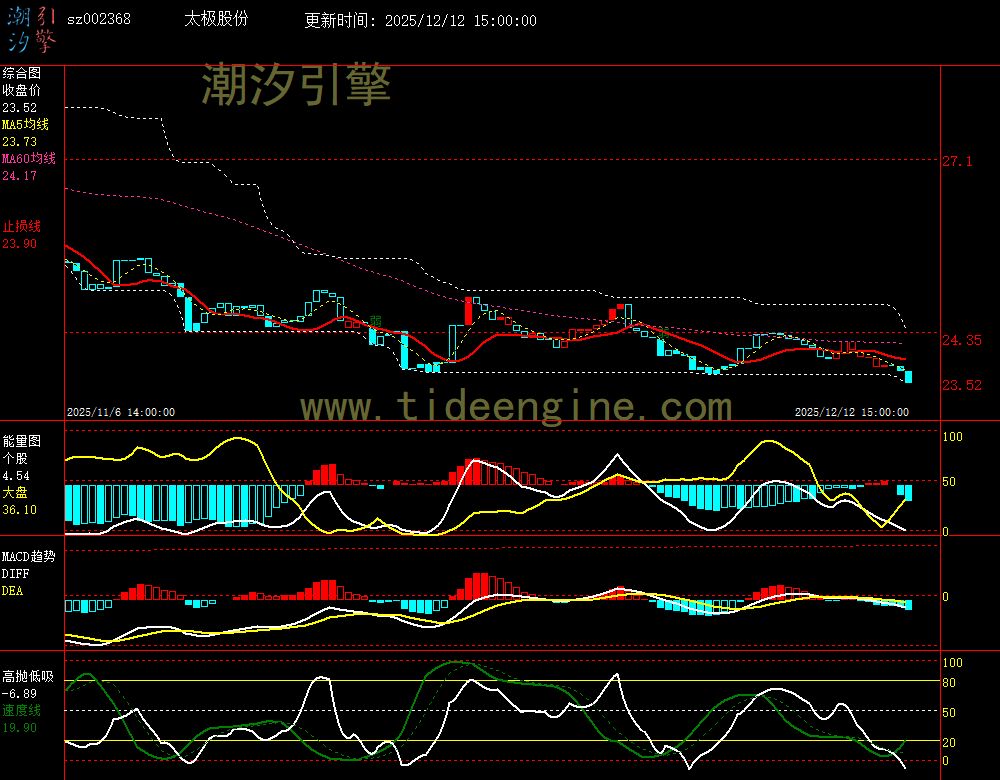This screenshot has width=1000, height=780.
Task: Select the 综合图 panel title
Action: click(x=21, y=73)
